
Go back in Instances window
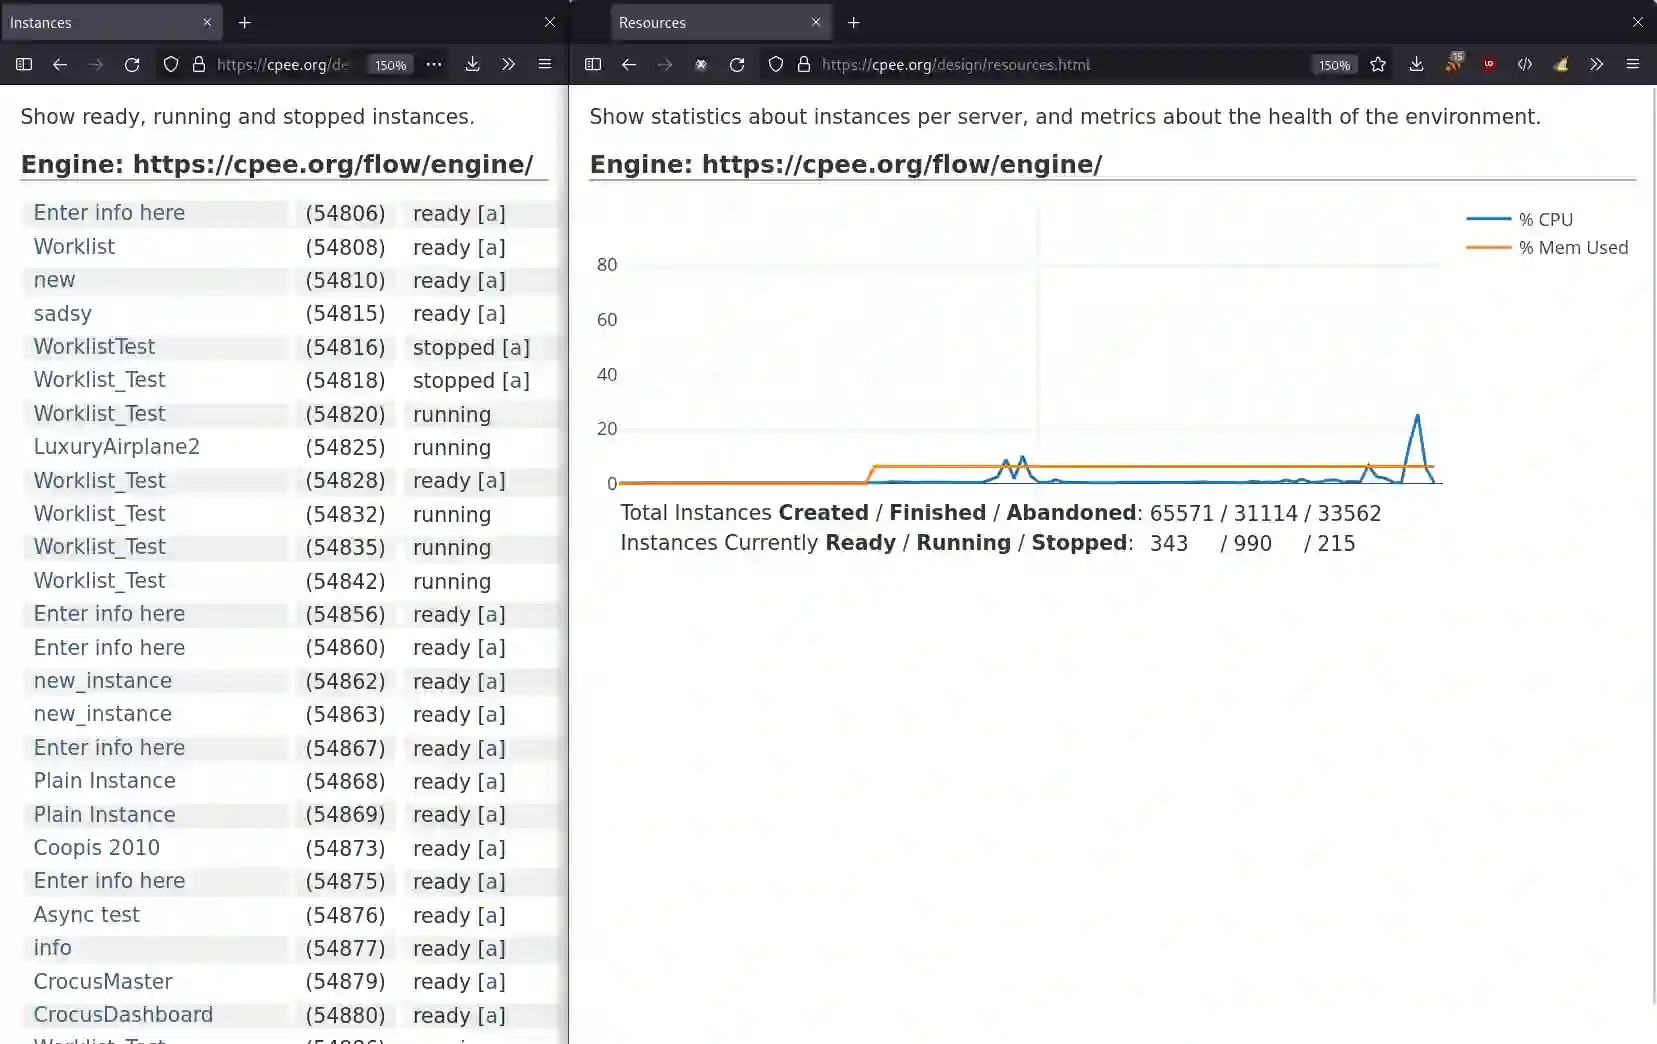coord(60,64)
